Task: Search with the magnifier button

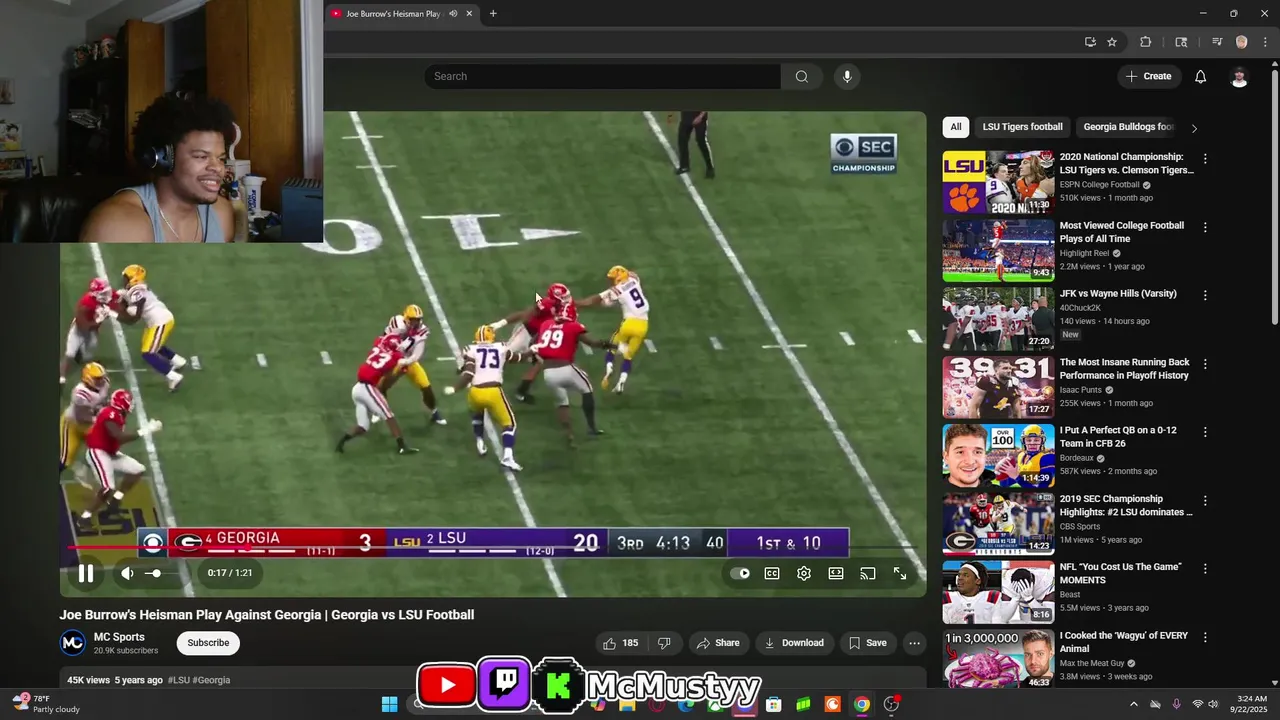Action: [802, 77]
